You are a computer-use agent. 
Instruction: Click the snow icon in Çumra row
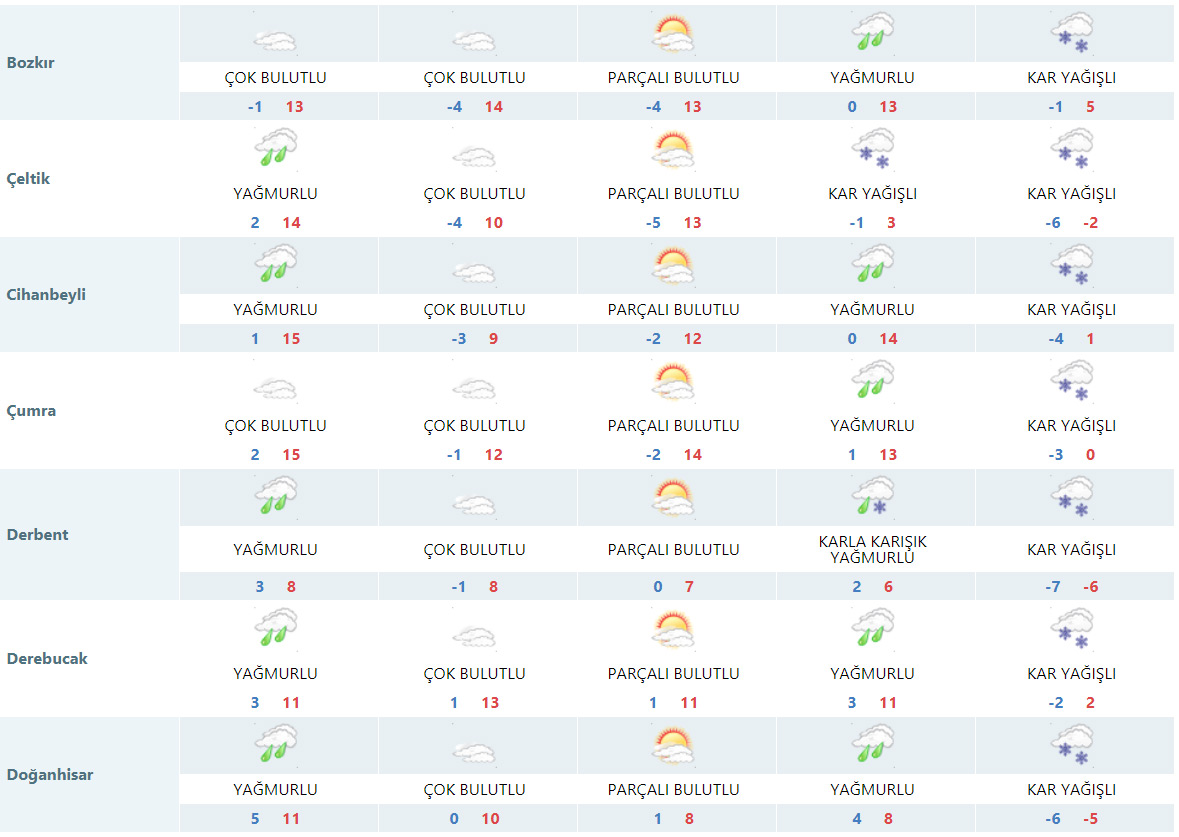click(1073, 382)
